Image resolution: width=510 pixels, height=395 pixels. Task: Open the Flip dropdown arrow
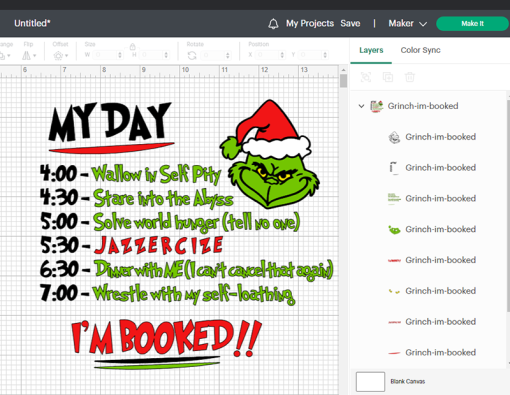(34, 56)
